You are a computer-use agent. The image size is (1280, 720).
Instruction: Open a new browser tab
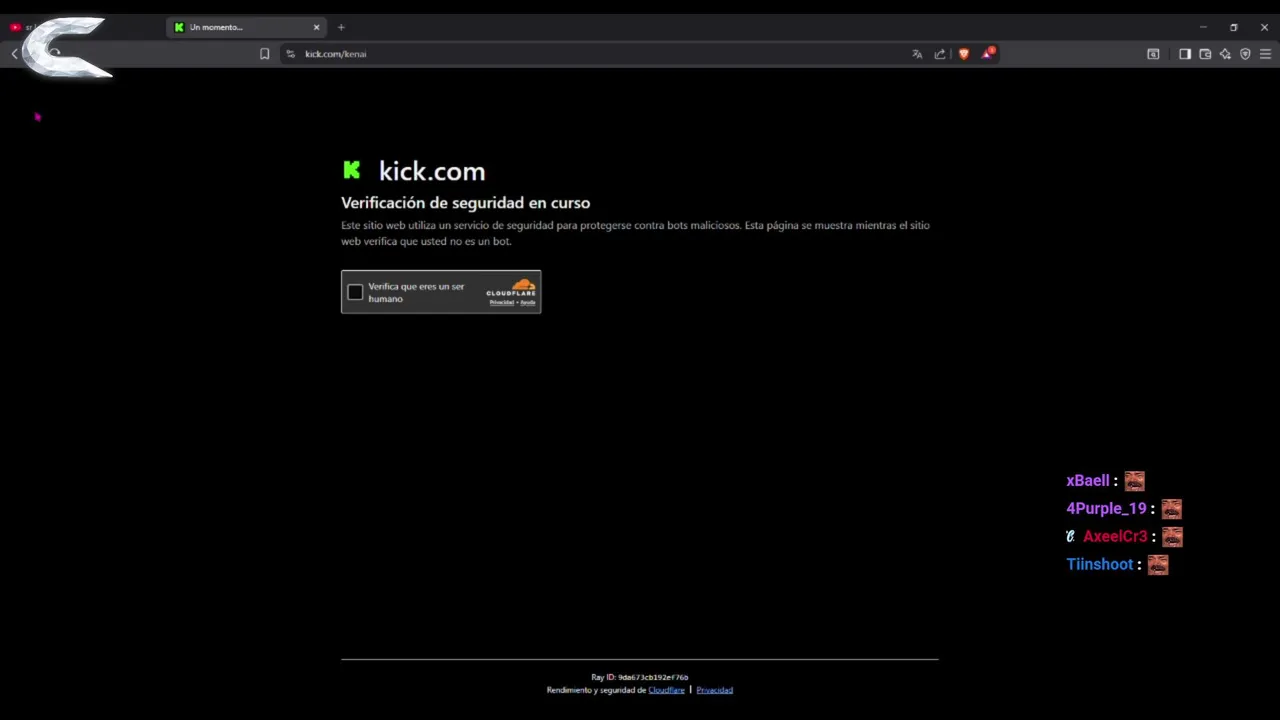pyautogui.click(x=341, y=27)
